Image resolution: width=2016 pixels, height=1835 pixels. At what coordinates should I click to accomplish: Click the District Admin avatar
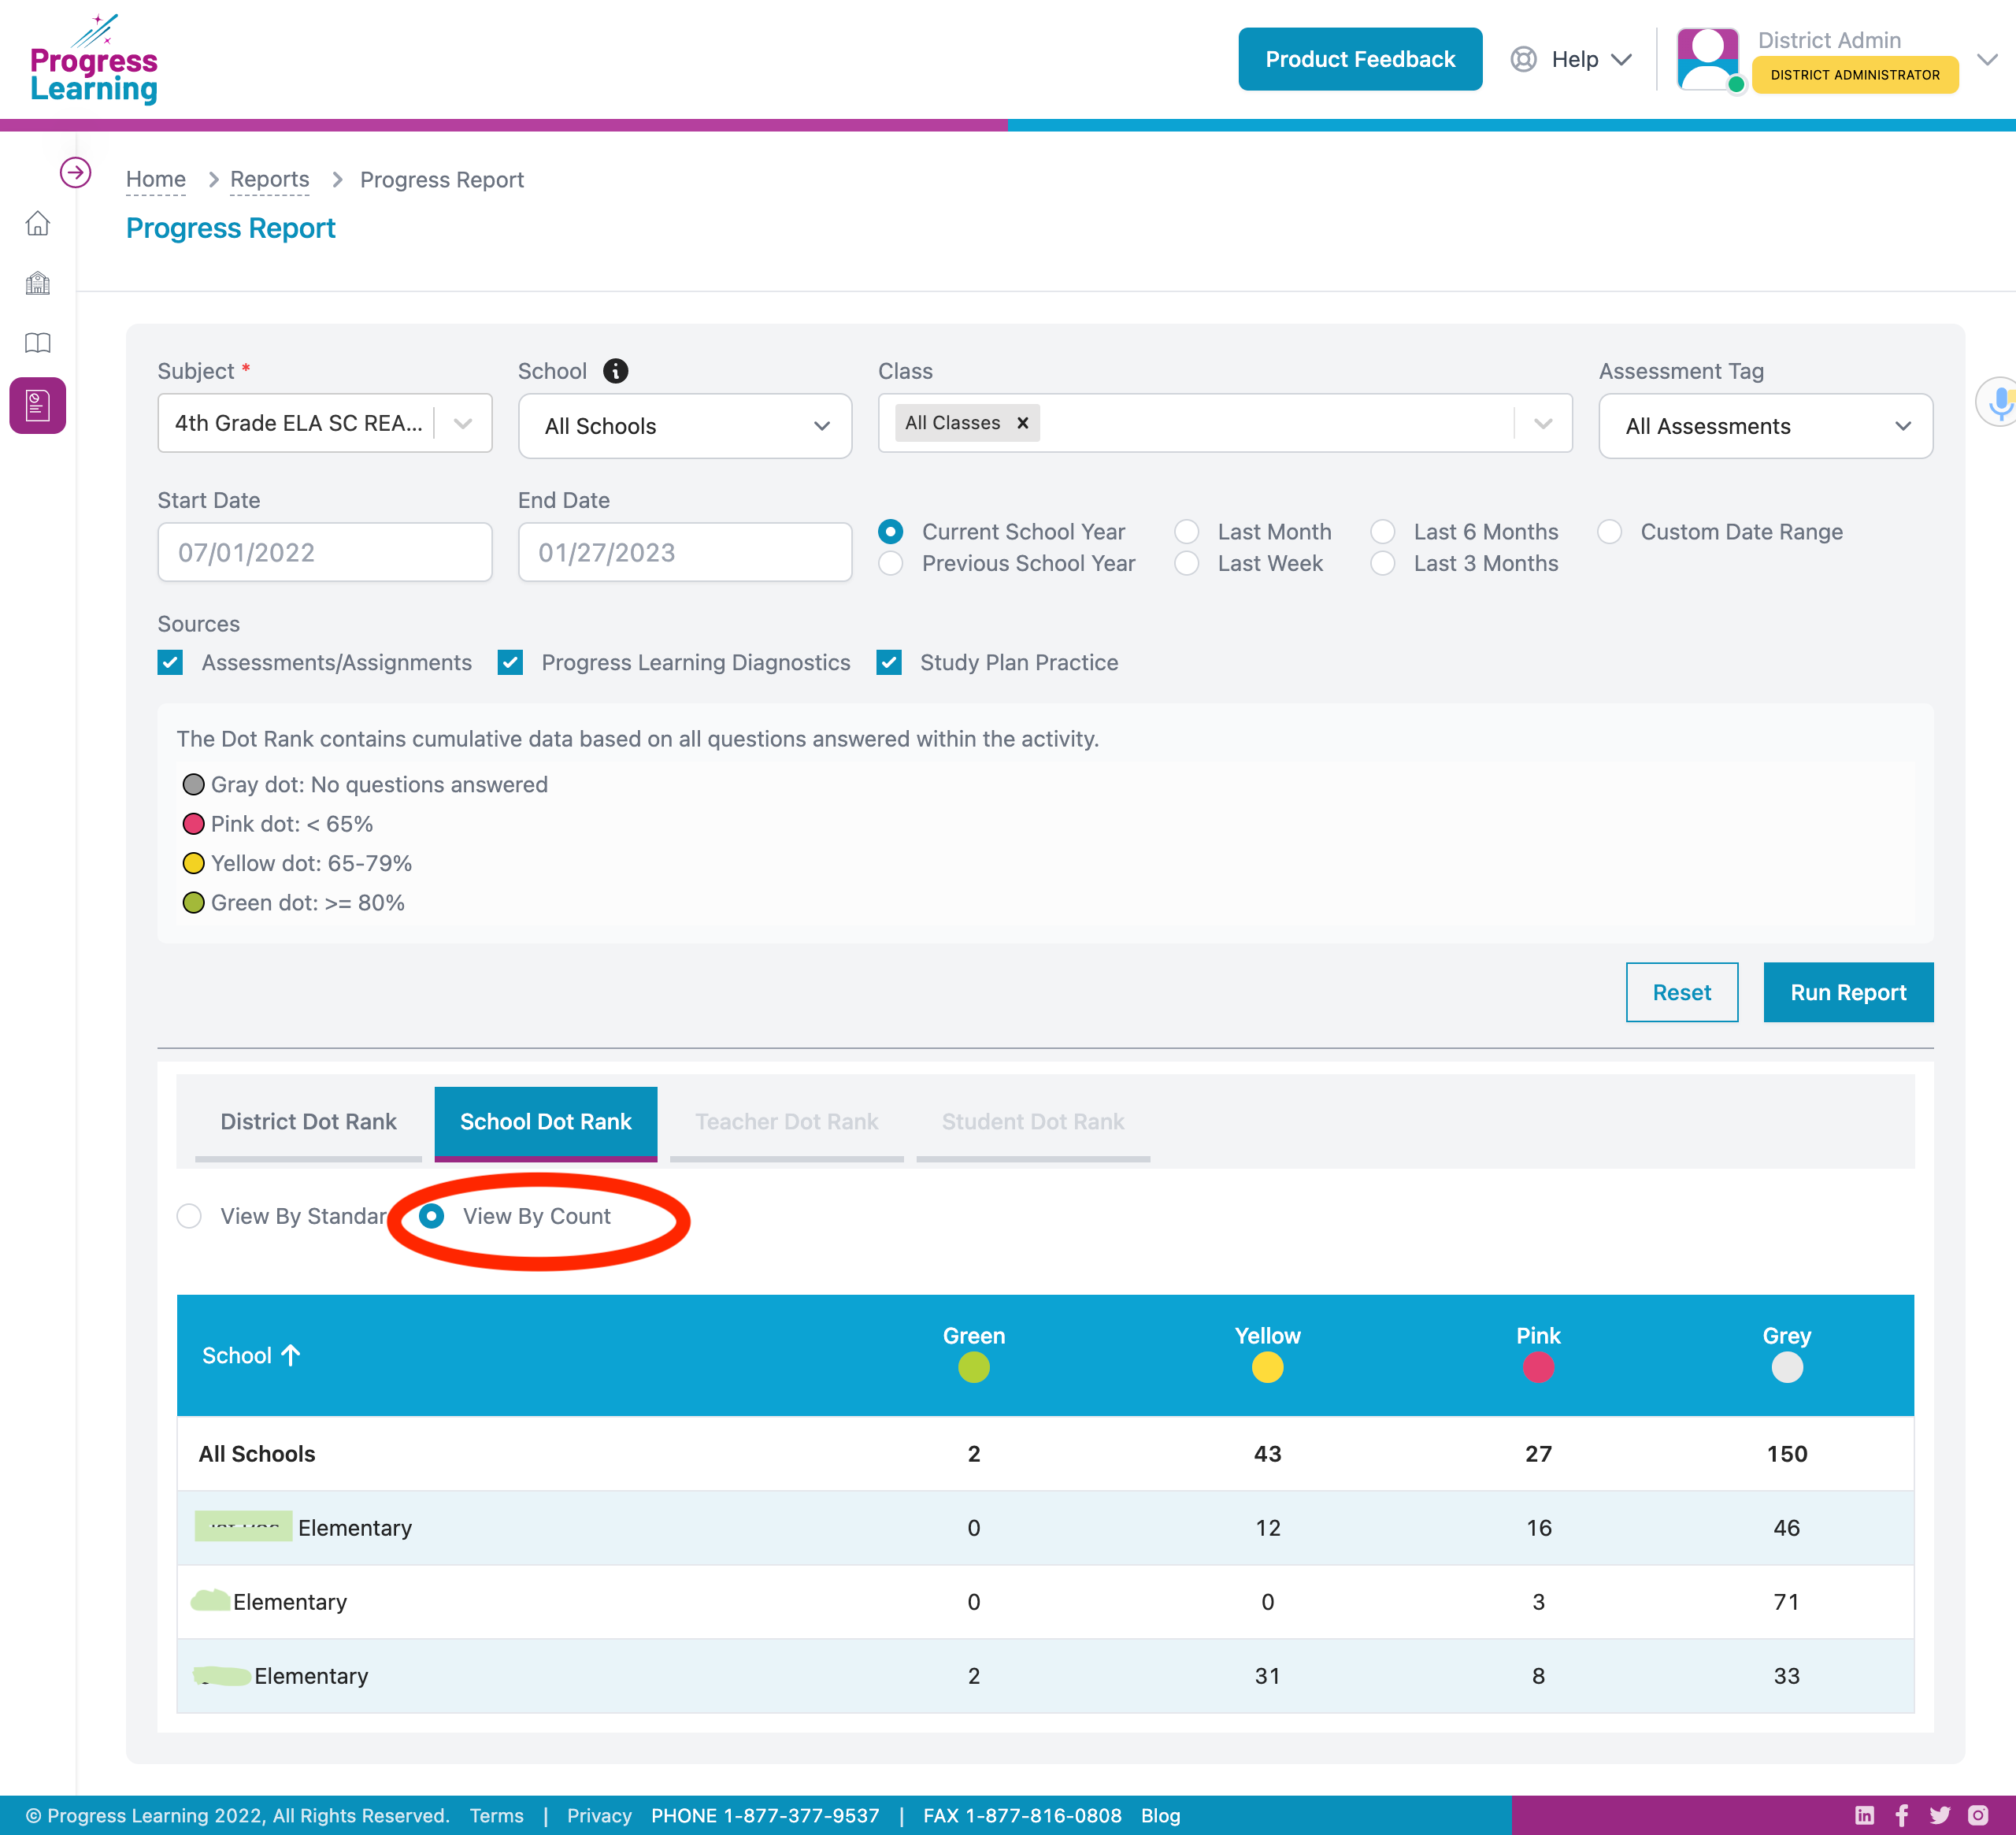tap(1708, 59)
